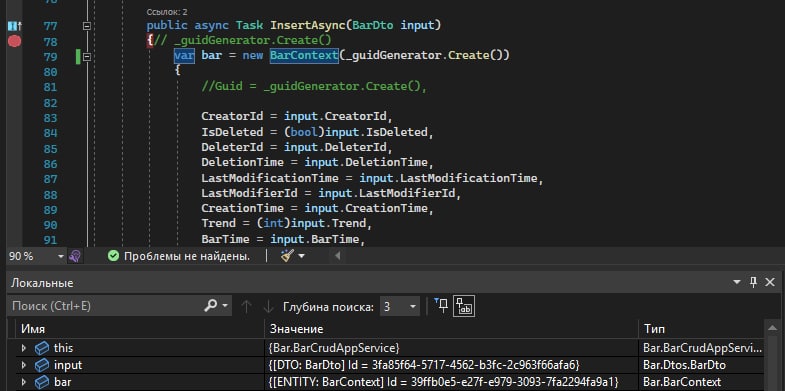This screenshot has width=785, height=391.
Task: Click the Локальные panel title
Action: point(42,283)
